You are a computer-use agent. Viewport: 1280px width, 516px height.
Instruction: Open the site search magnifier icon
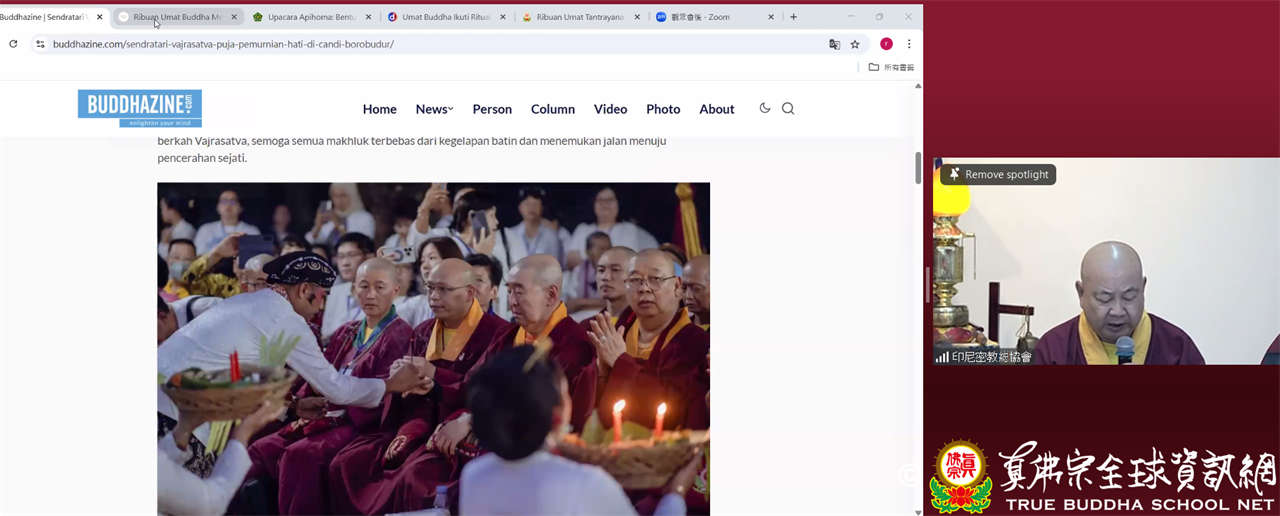point(788,109)
